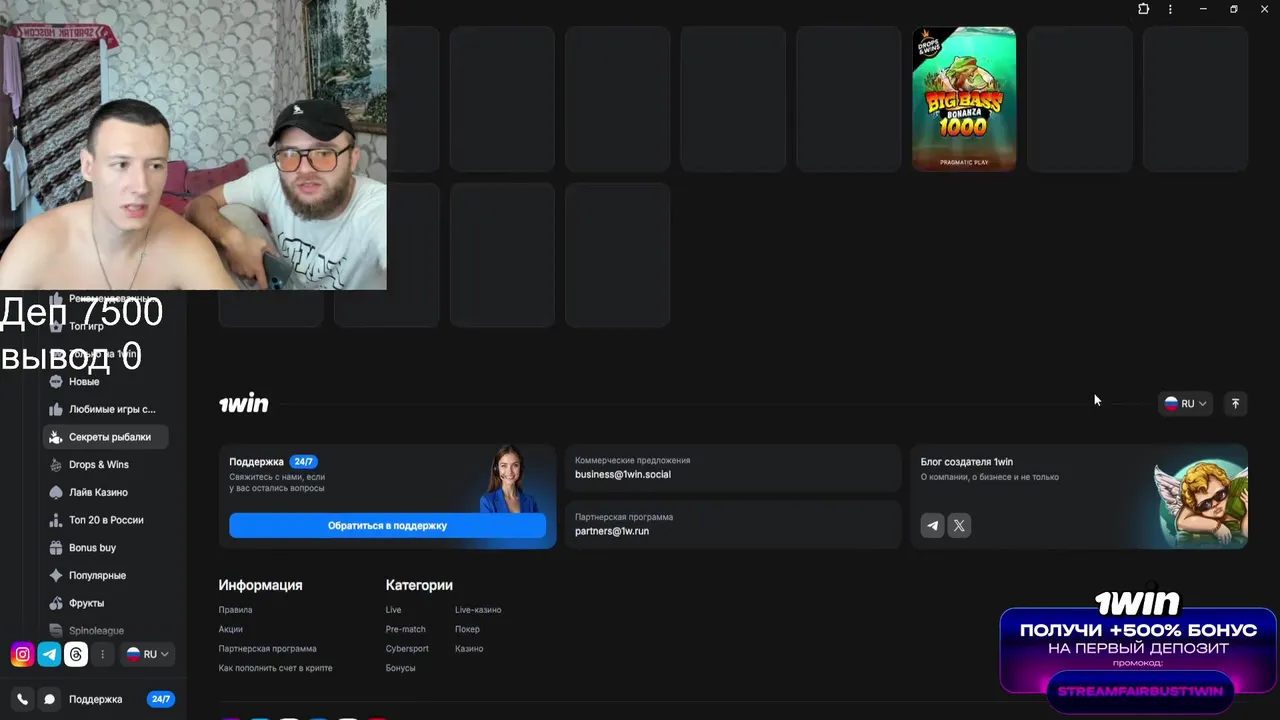This screenshot has width=1280, height=720.
Task: Click the browser extensions puzzle icon
Action: coord(1143,9)
